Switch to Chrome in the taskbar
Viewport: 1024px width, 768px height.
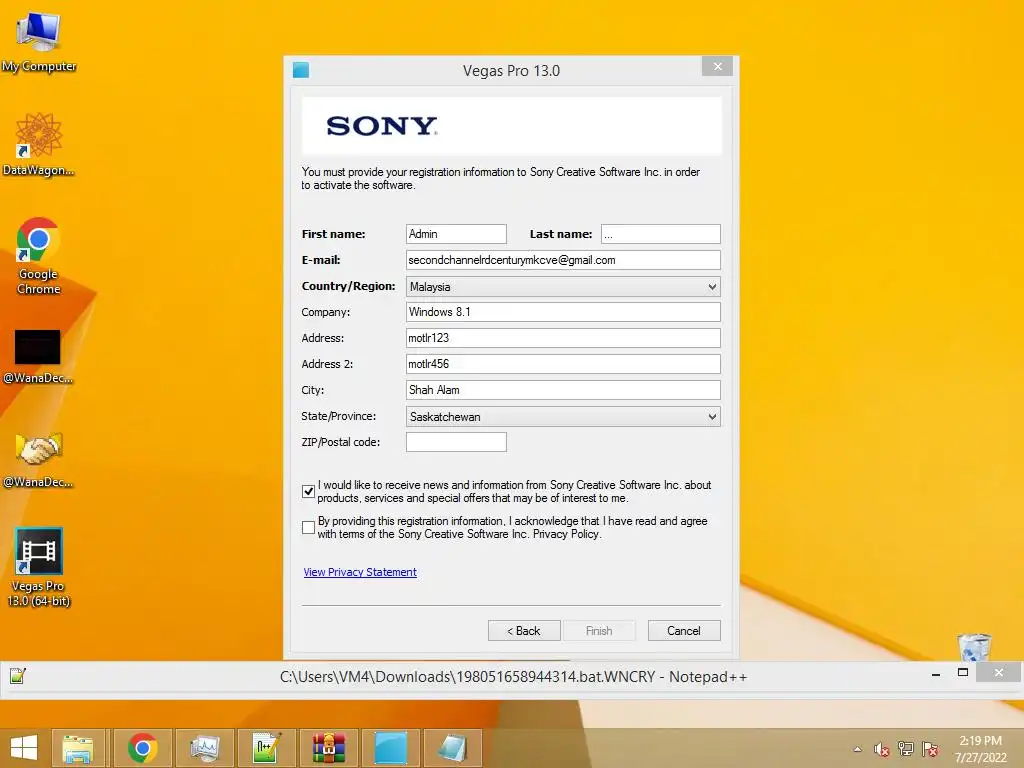142,748
